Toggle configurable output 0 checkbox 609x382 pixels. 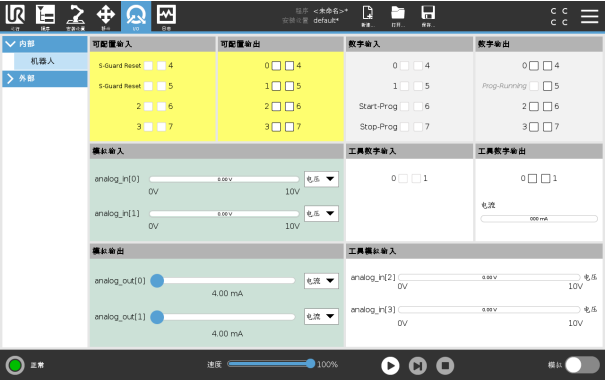[276, 66]
